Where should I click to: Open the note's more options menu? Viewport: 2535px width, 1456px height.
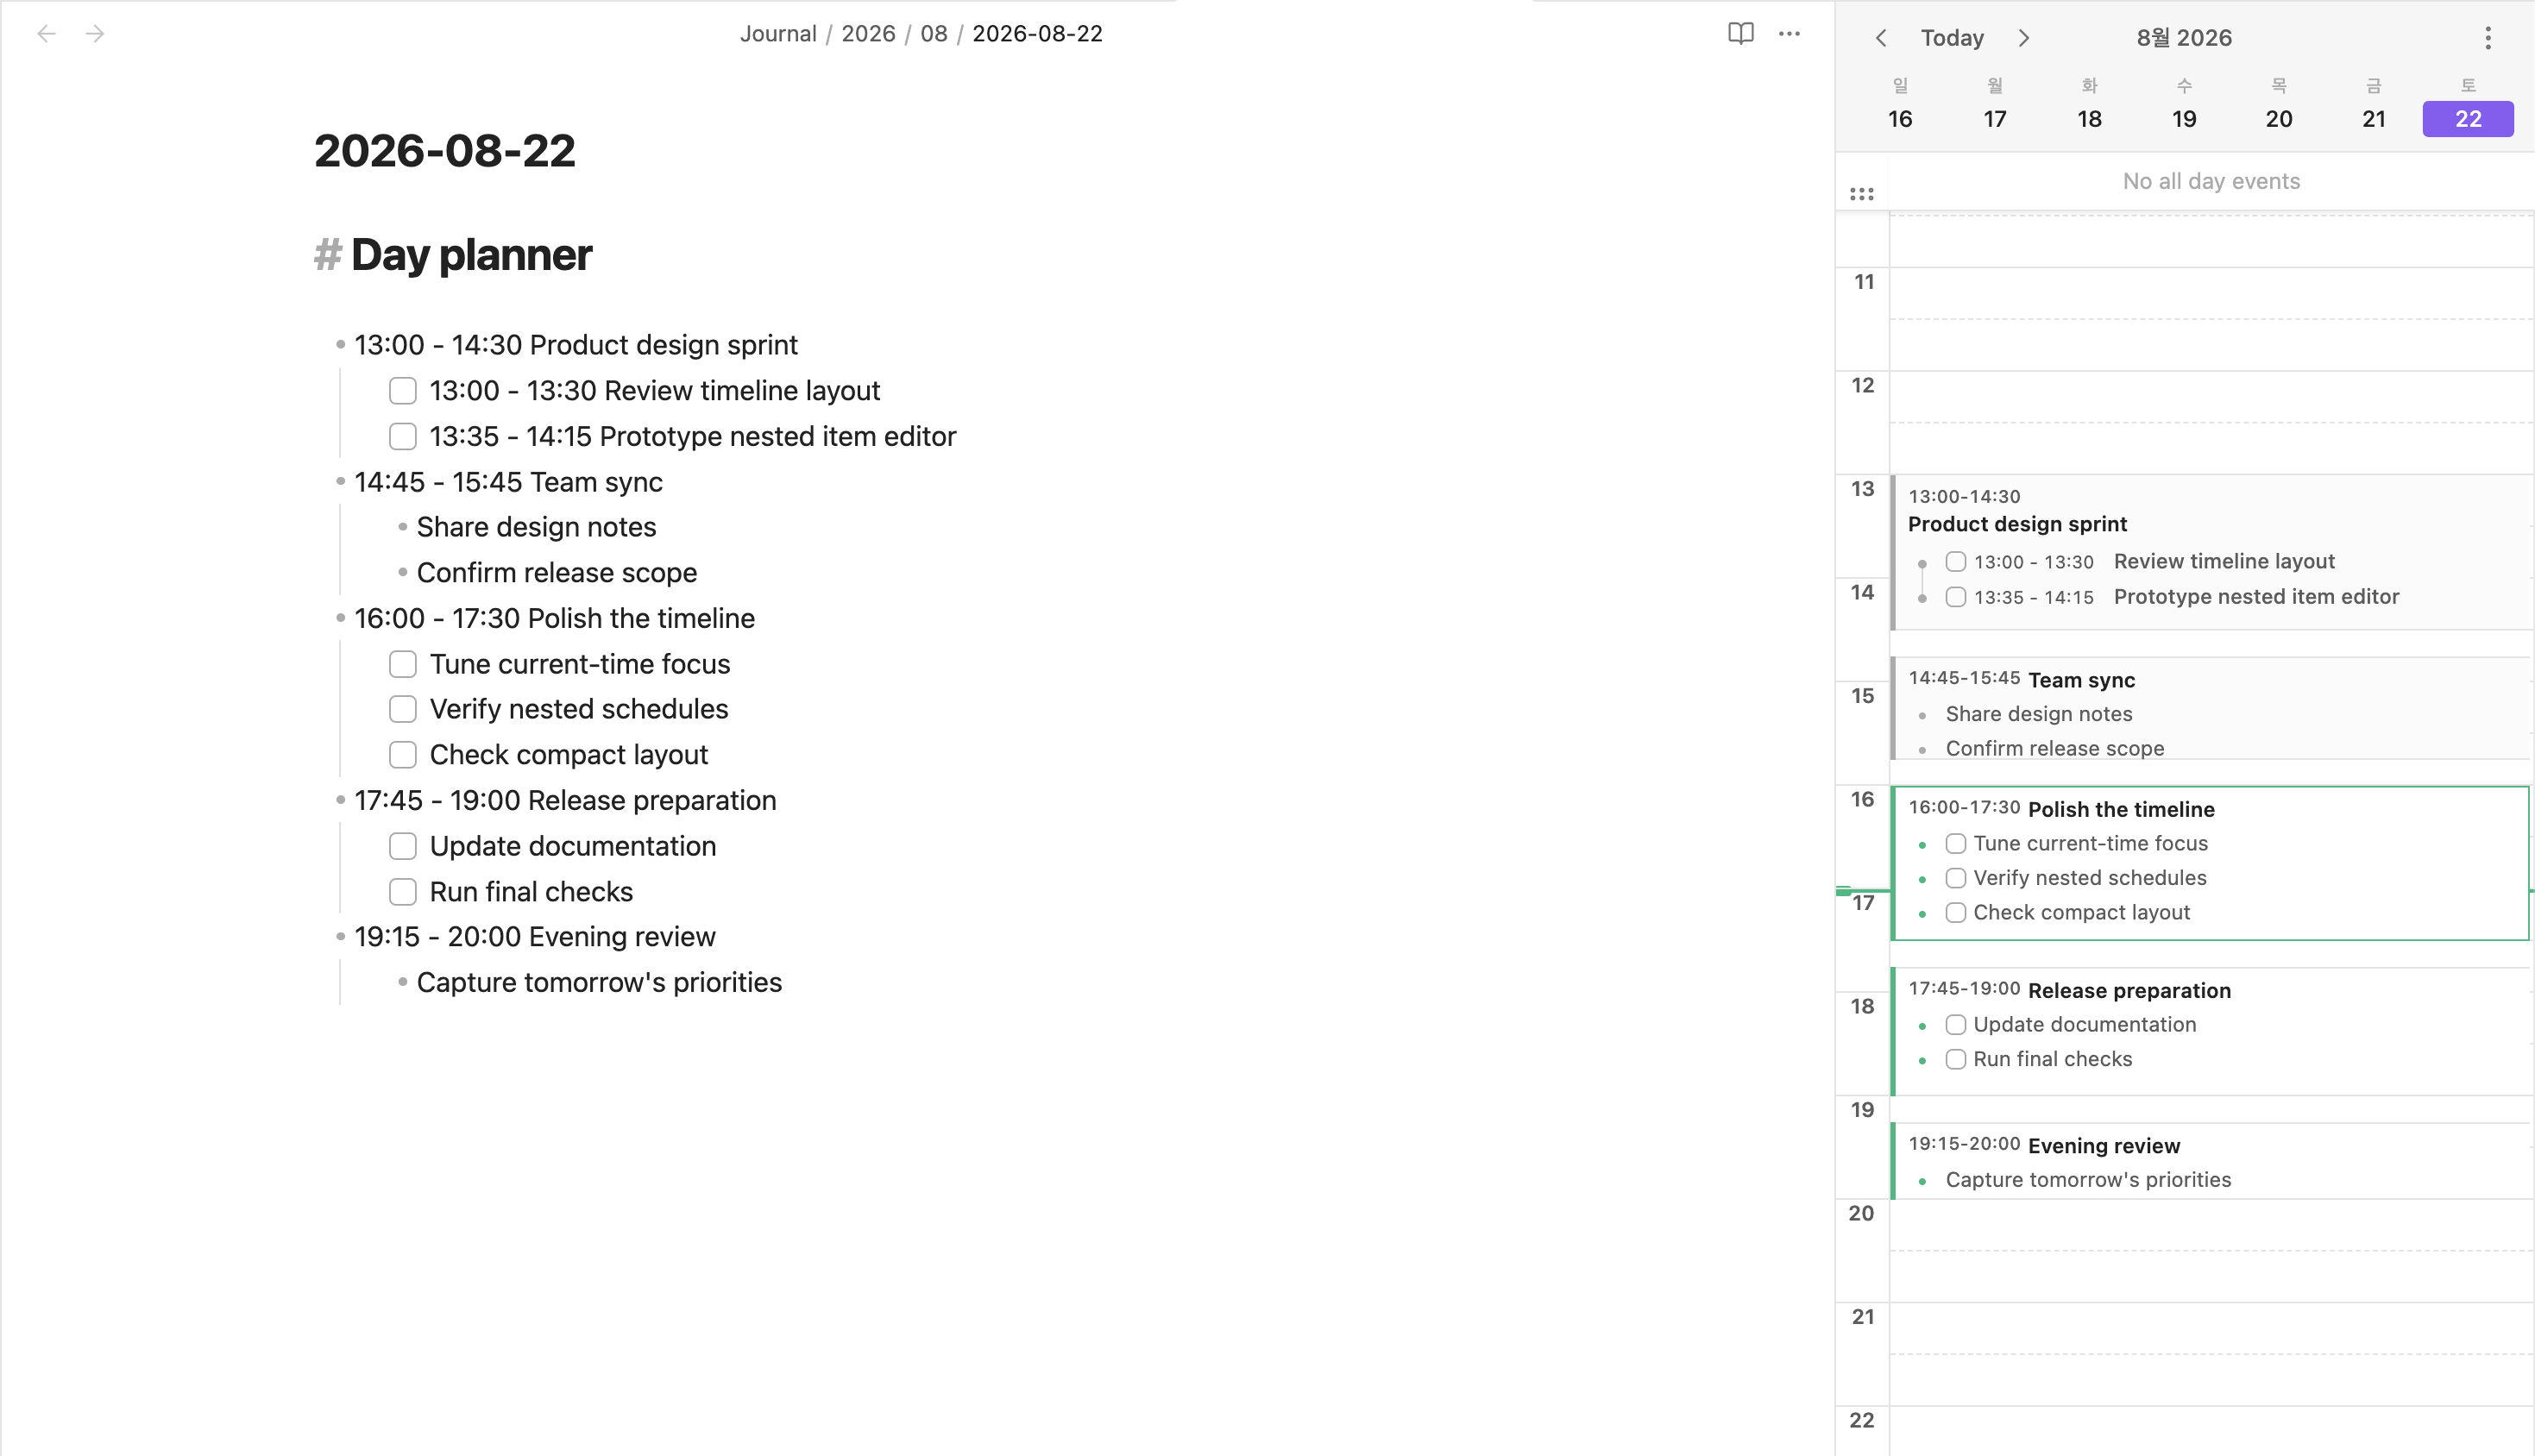pyautogui.click(x=1789, y=34)
